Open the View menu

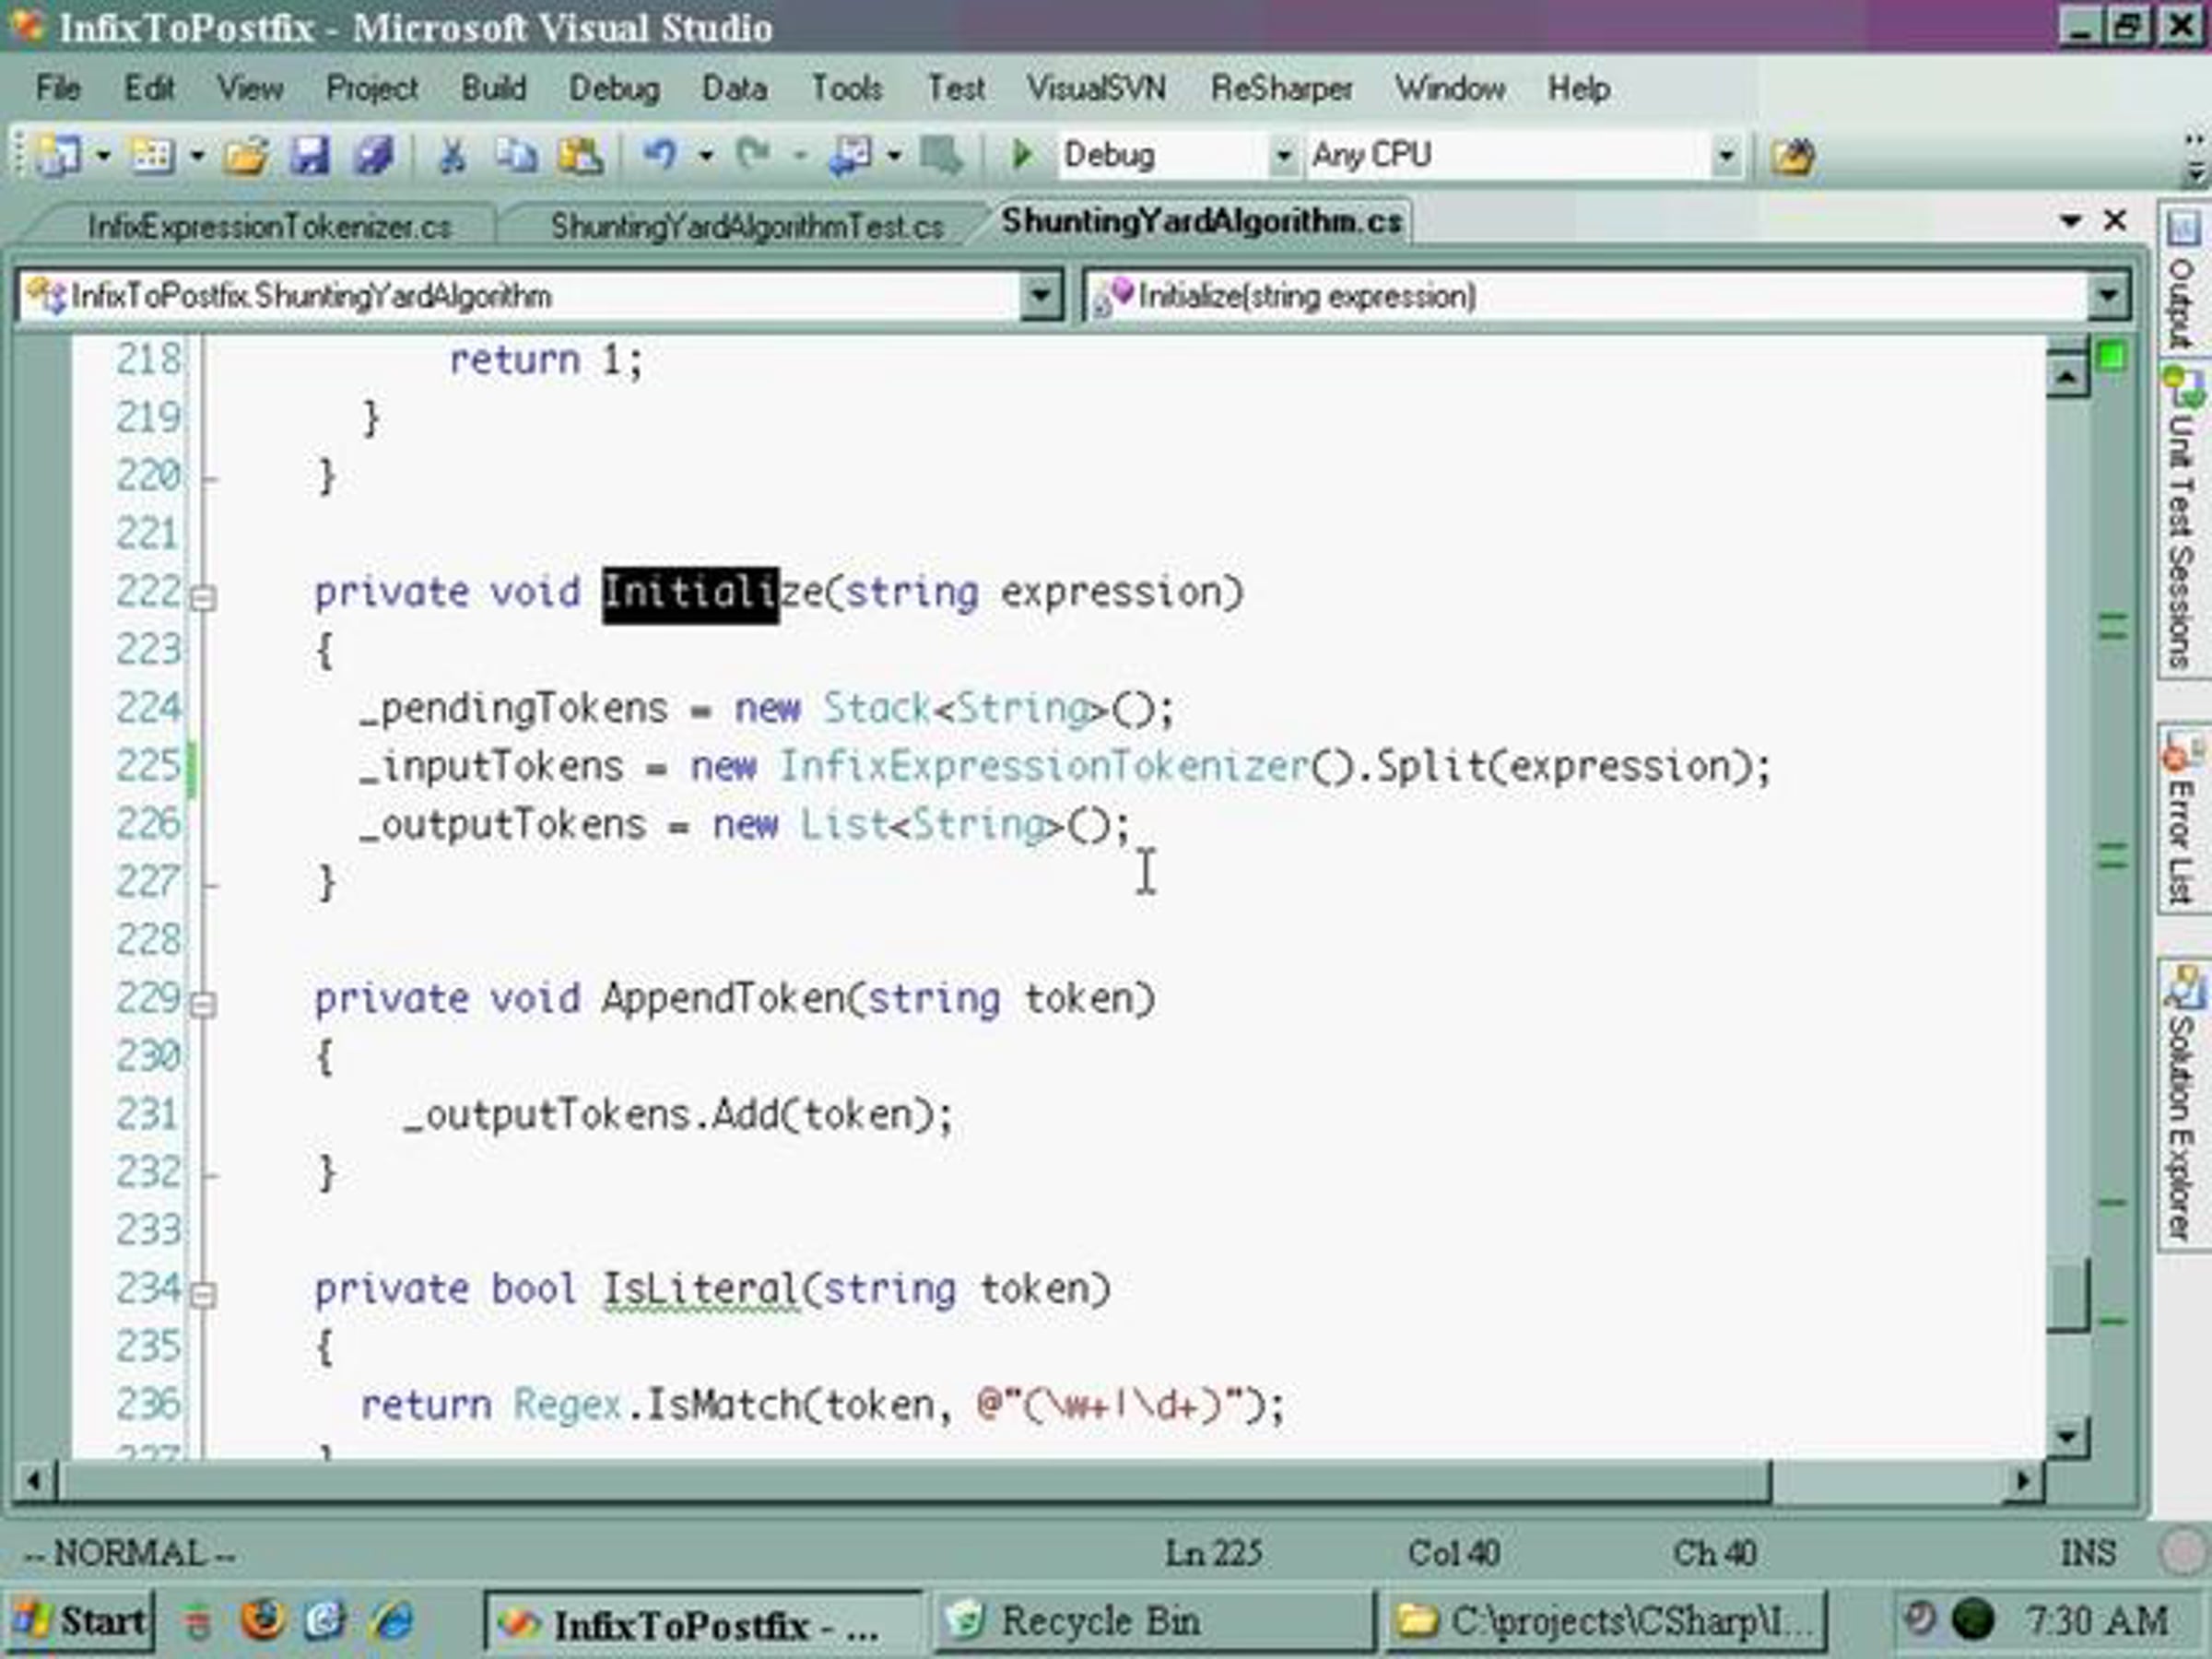(250, 89)
